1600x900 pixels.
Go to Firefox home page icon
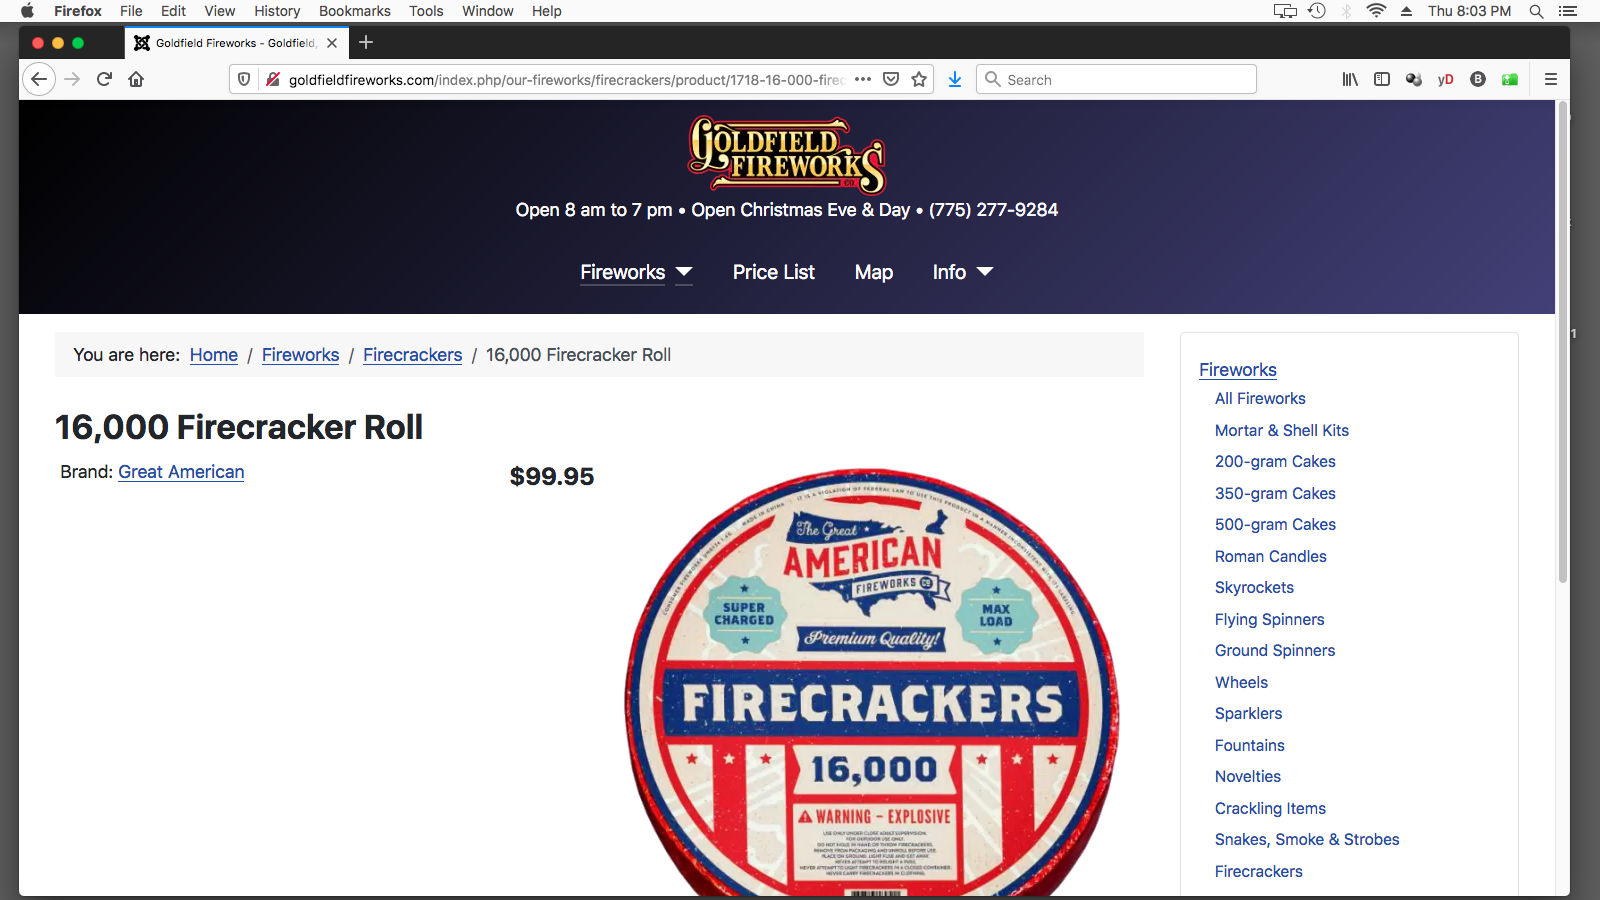click(x=136, y=79)
